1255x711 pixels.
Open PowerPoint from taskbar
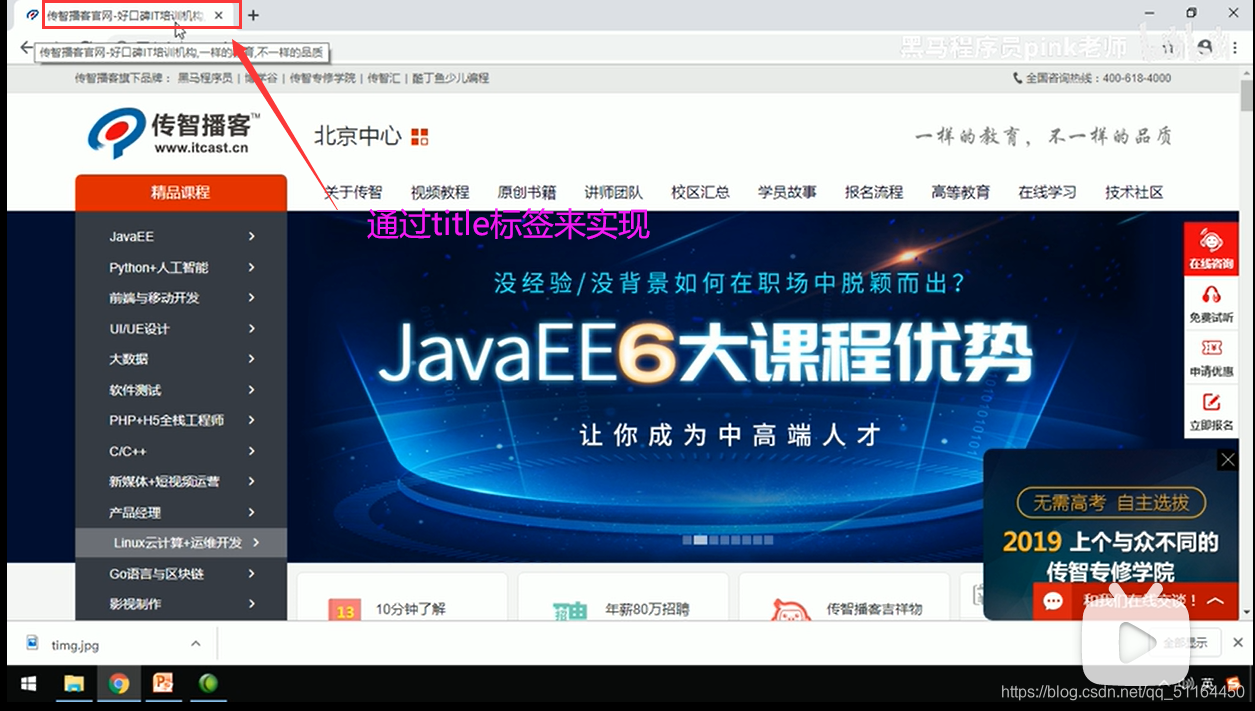[163, 684]
